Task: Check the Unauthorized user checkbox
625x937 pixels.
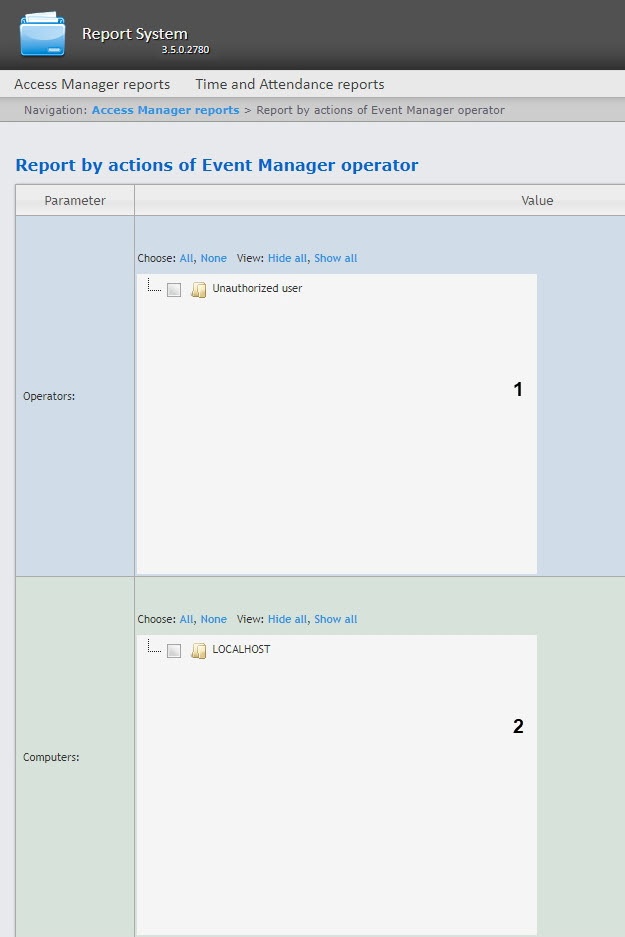Action: tap(174, 290)
